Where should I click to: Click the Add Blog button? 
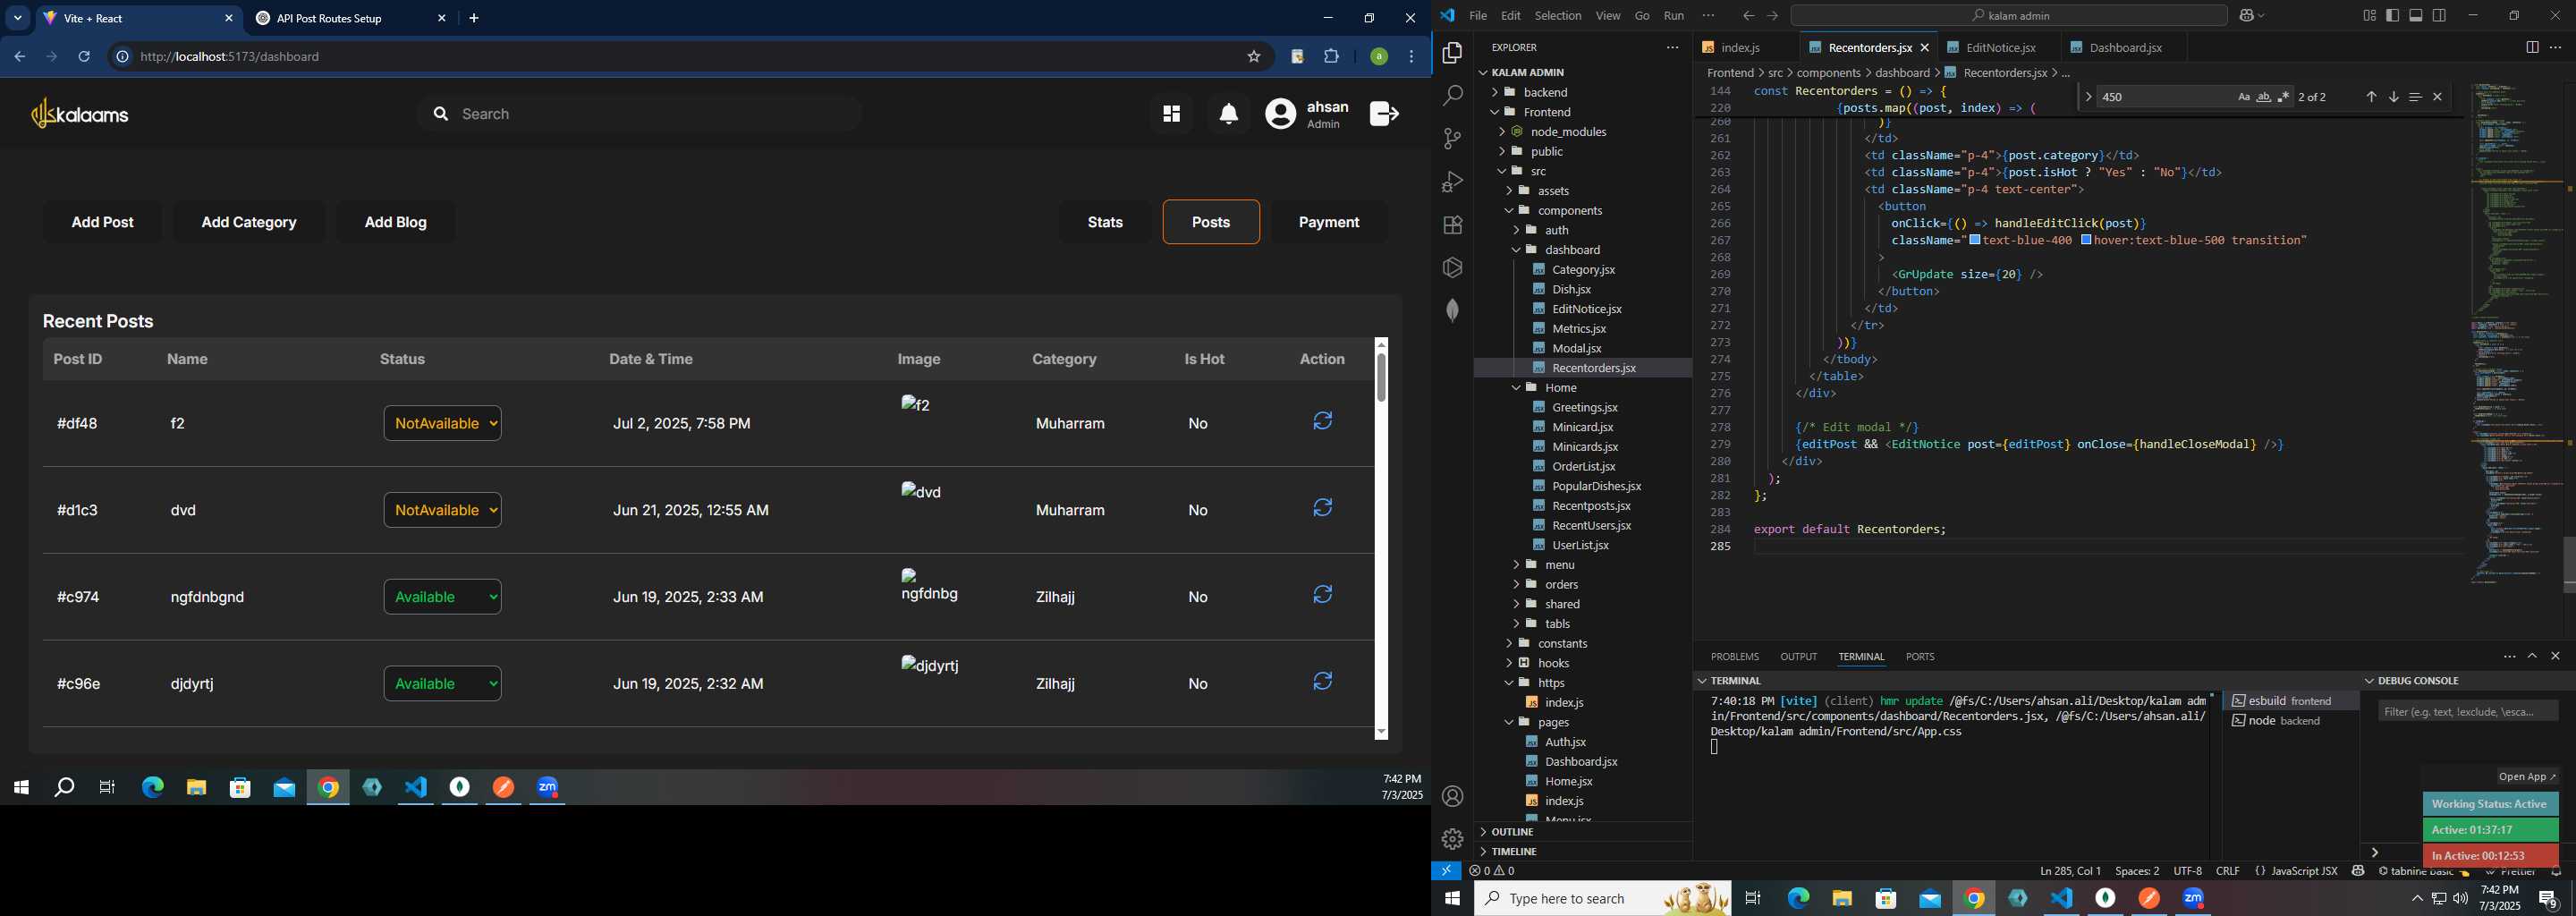(395, 222)
